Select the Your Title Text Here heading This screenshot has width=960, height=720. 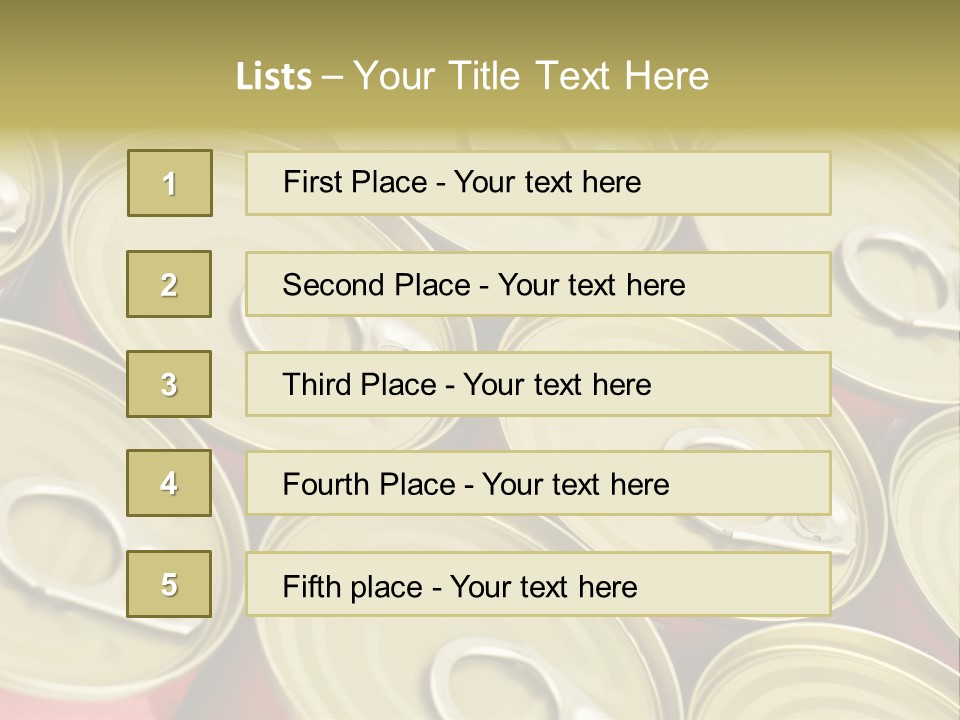531,76
